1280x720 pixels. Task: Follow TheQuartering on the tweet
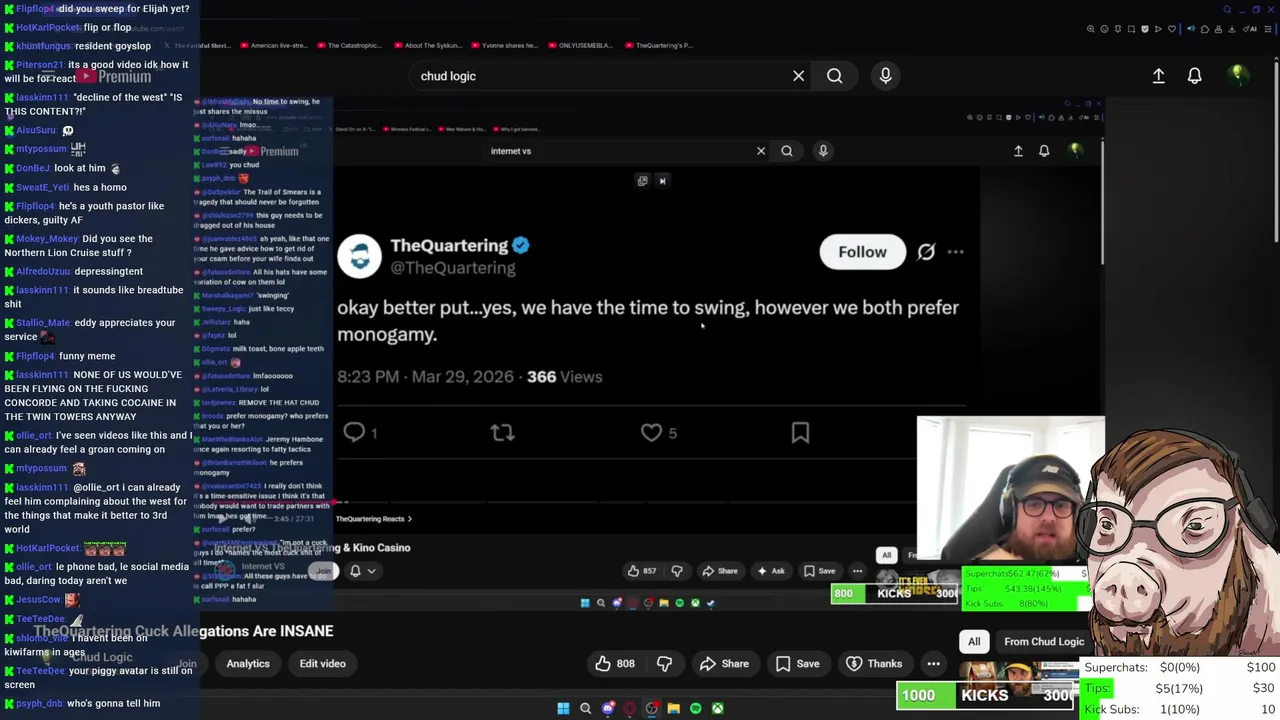[x=862, y=252]
